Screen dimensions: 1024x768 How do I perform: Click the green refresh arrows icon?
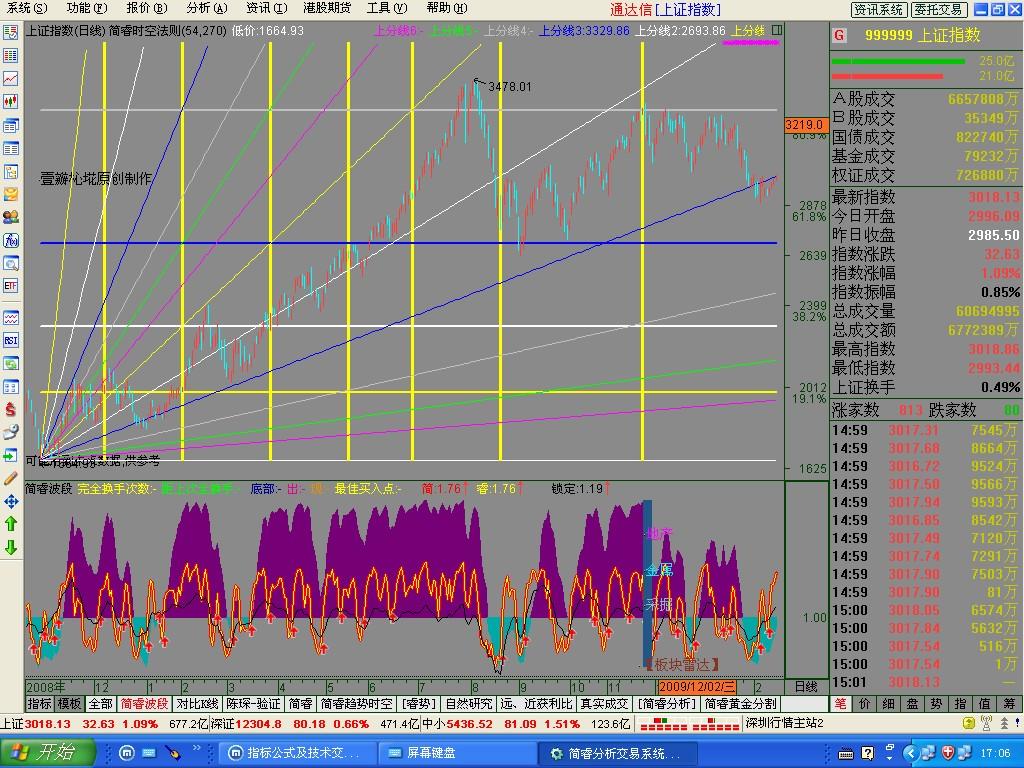coord(10,364)
